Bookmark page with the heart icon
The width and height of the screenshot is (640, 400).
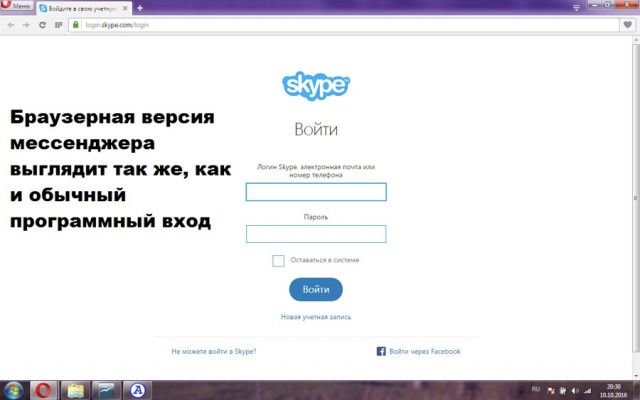[628, 24]
